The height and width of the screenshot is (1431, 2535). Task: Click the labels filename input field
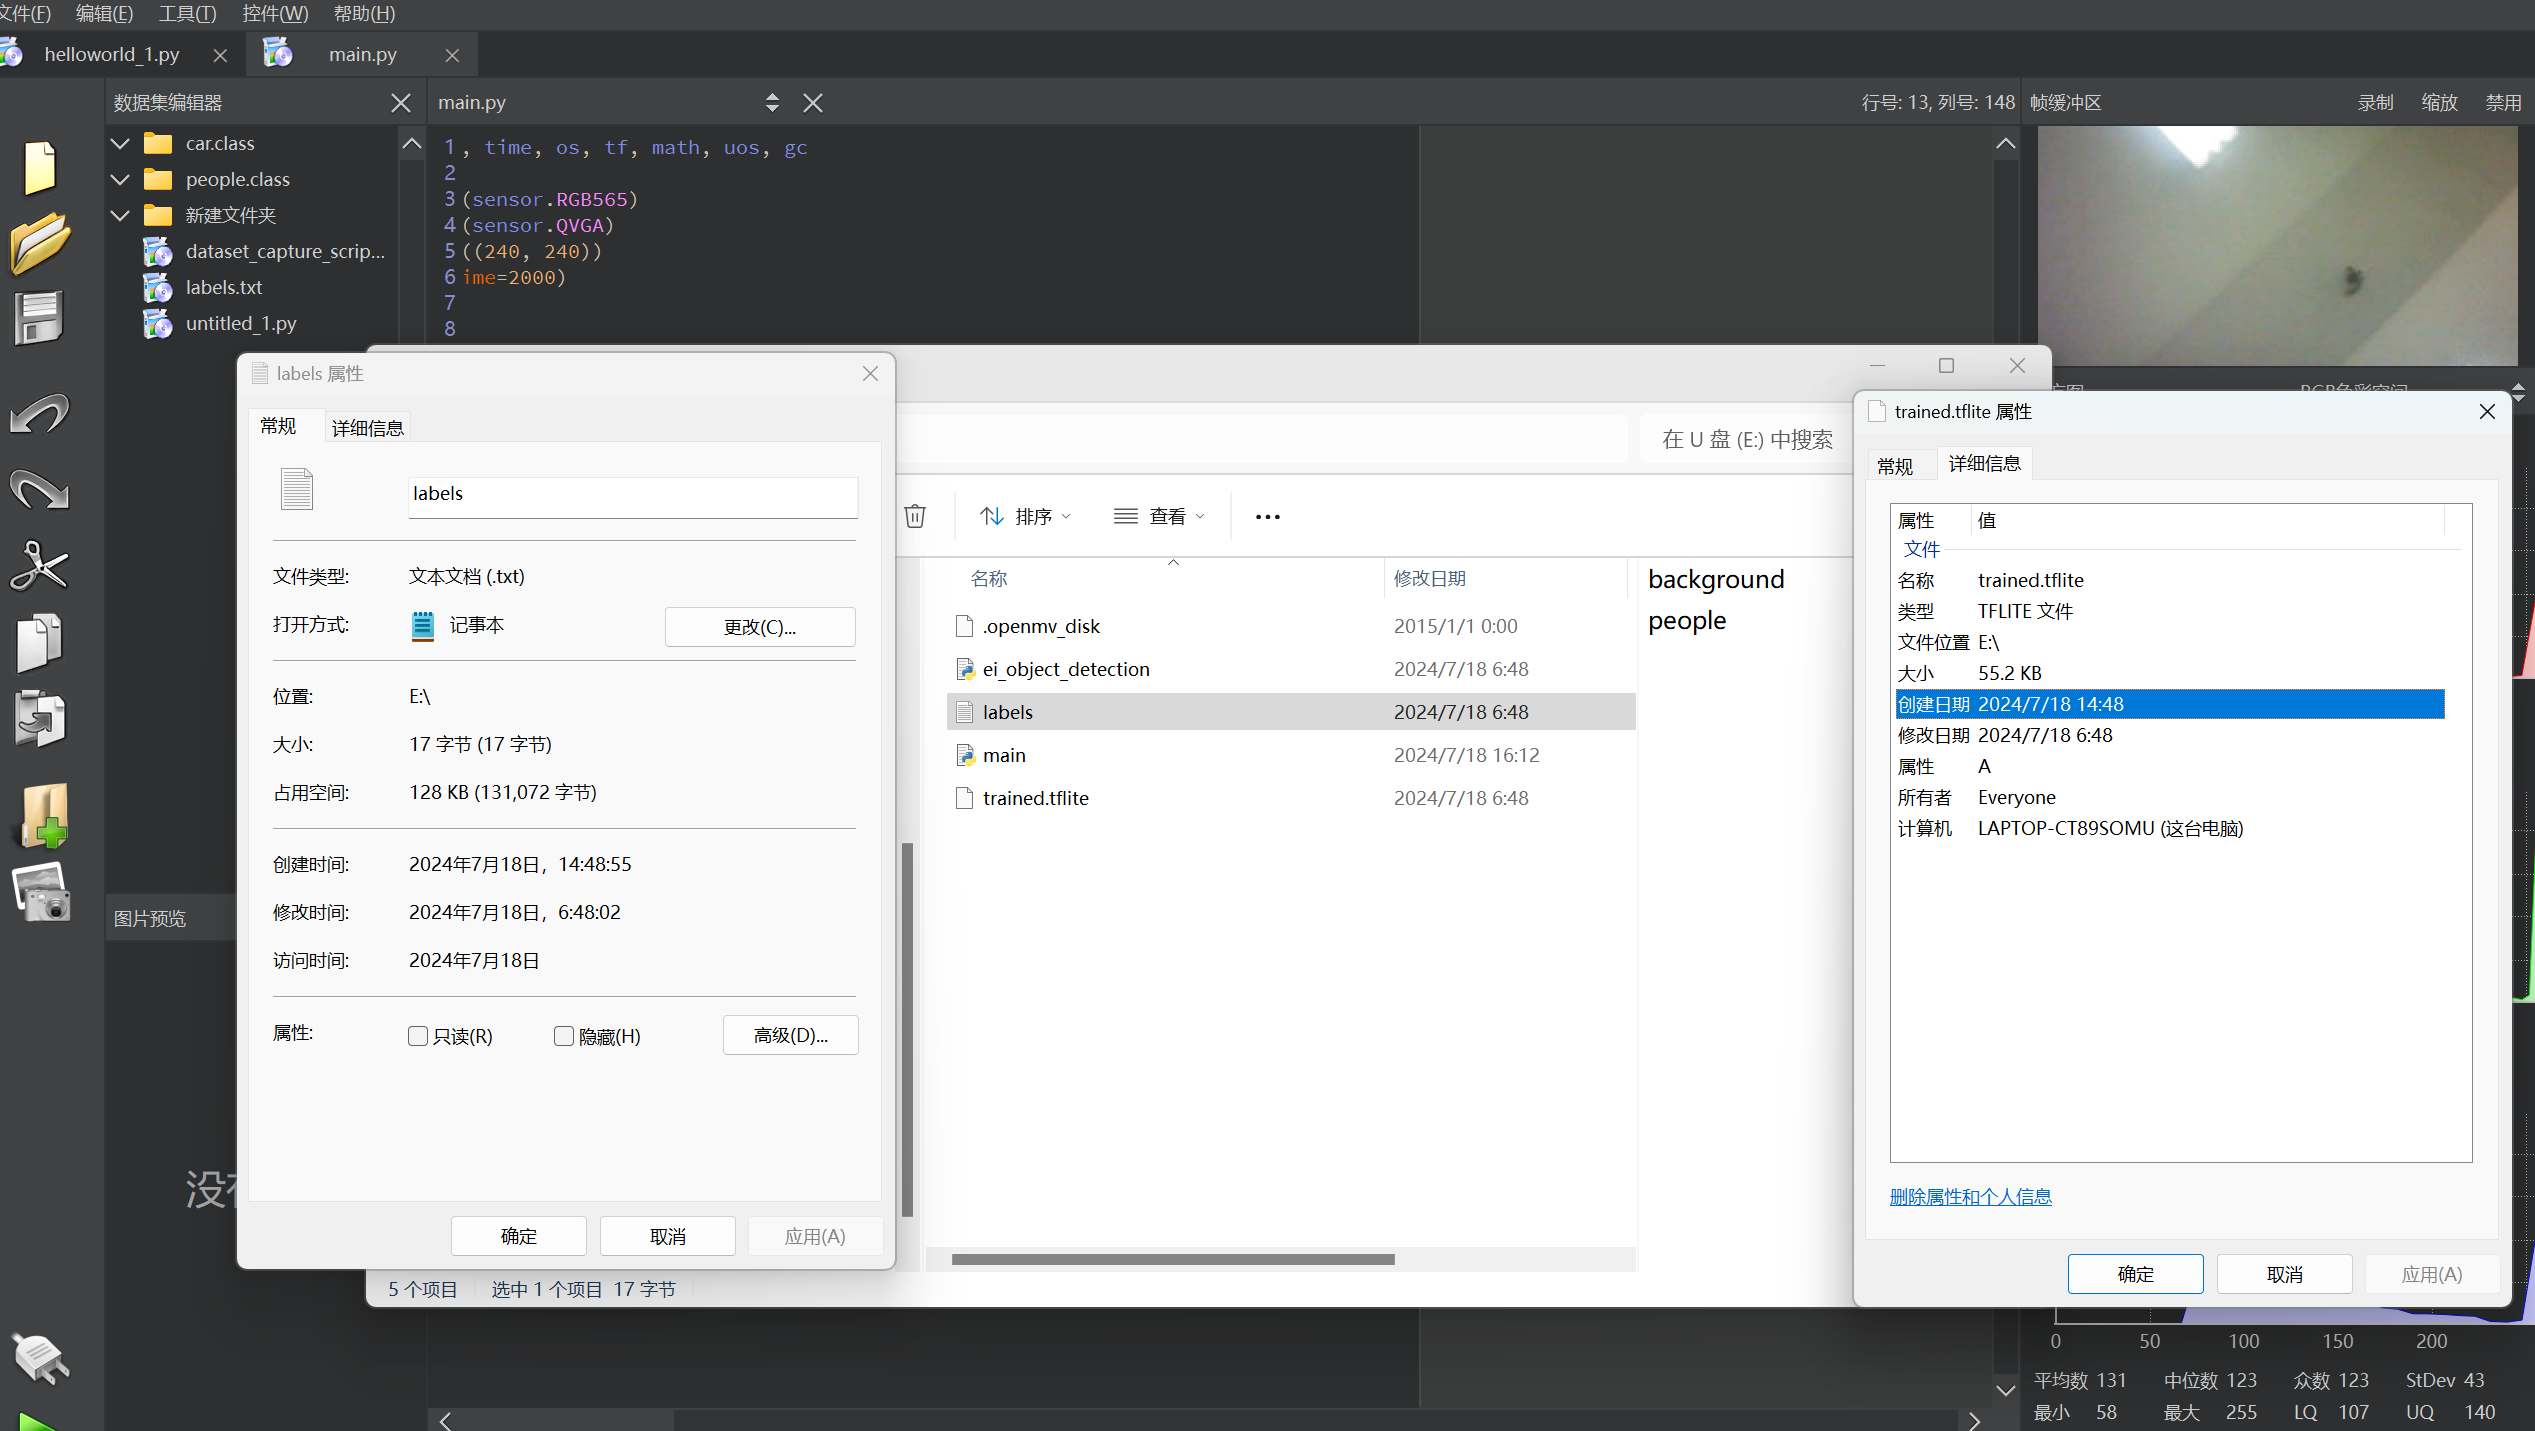[x=633, y=496]
